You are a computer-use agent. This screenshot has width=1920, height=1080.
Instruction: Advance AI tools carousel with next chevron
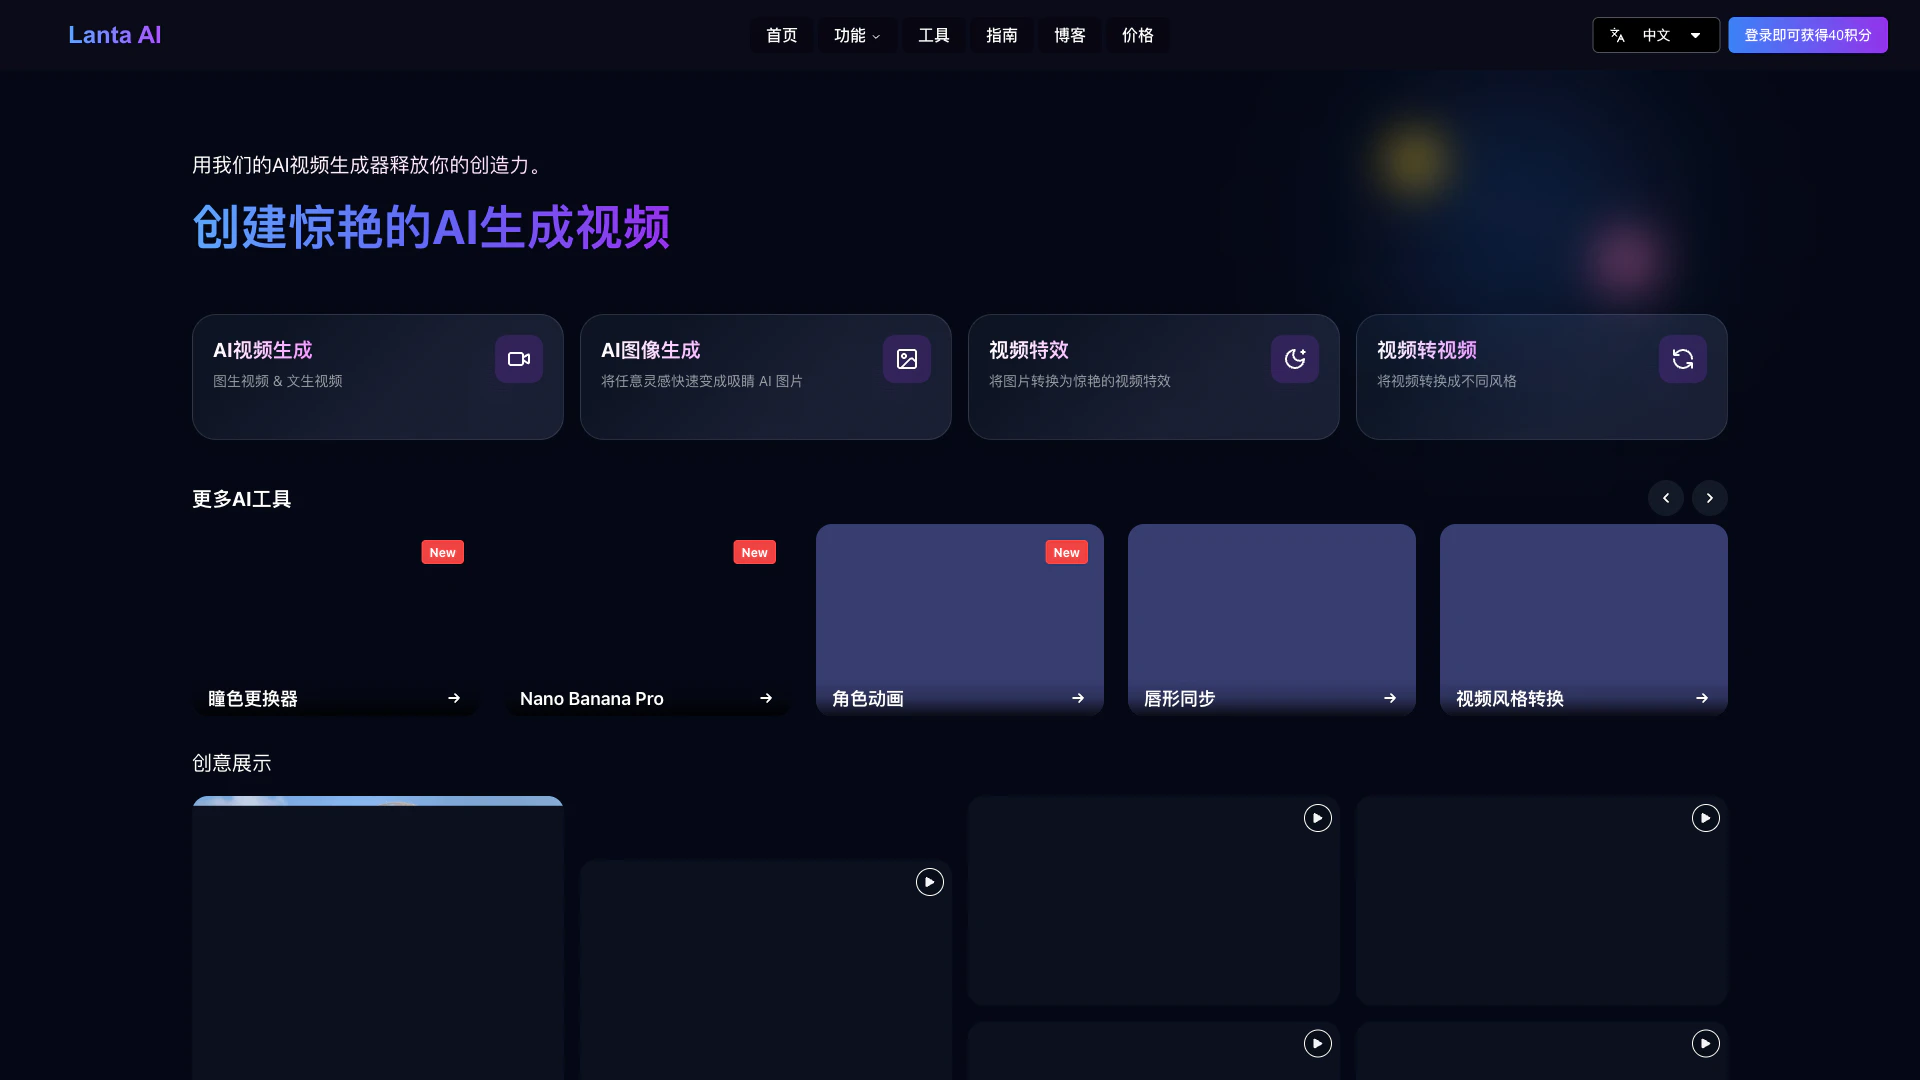point(1709,498)
